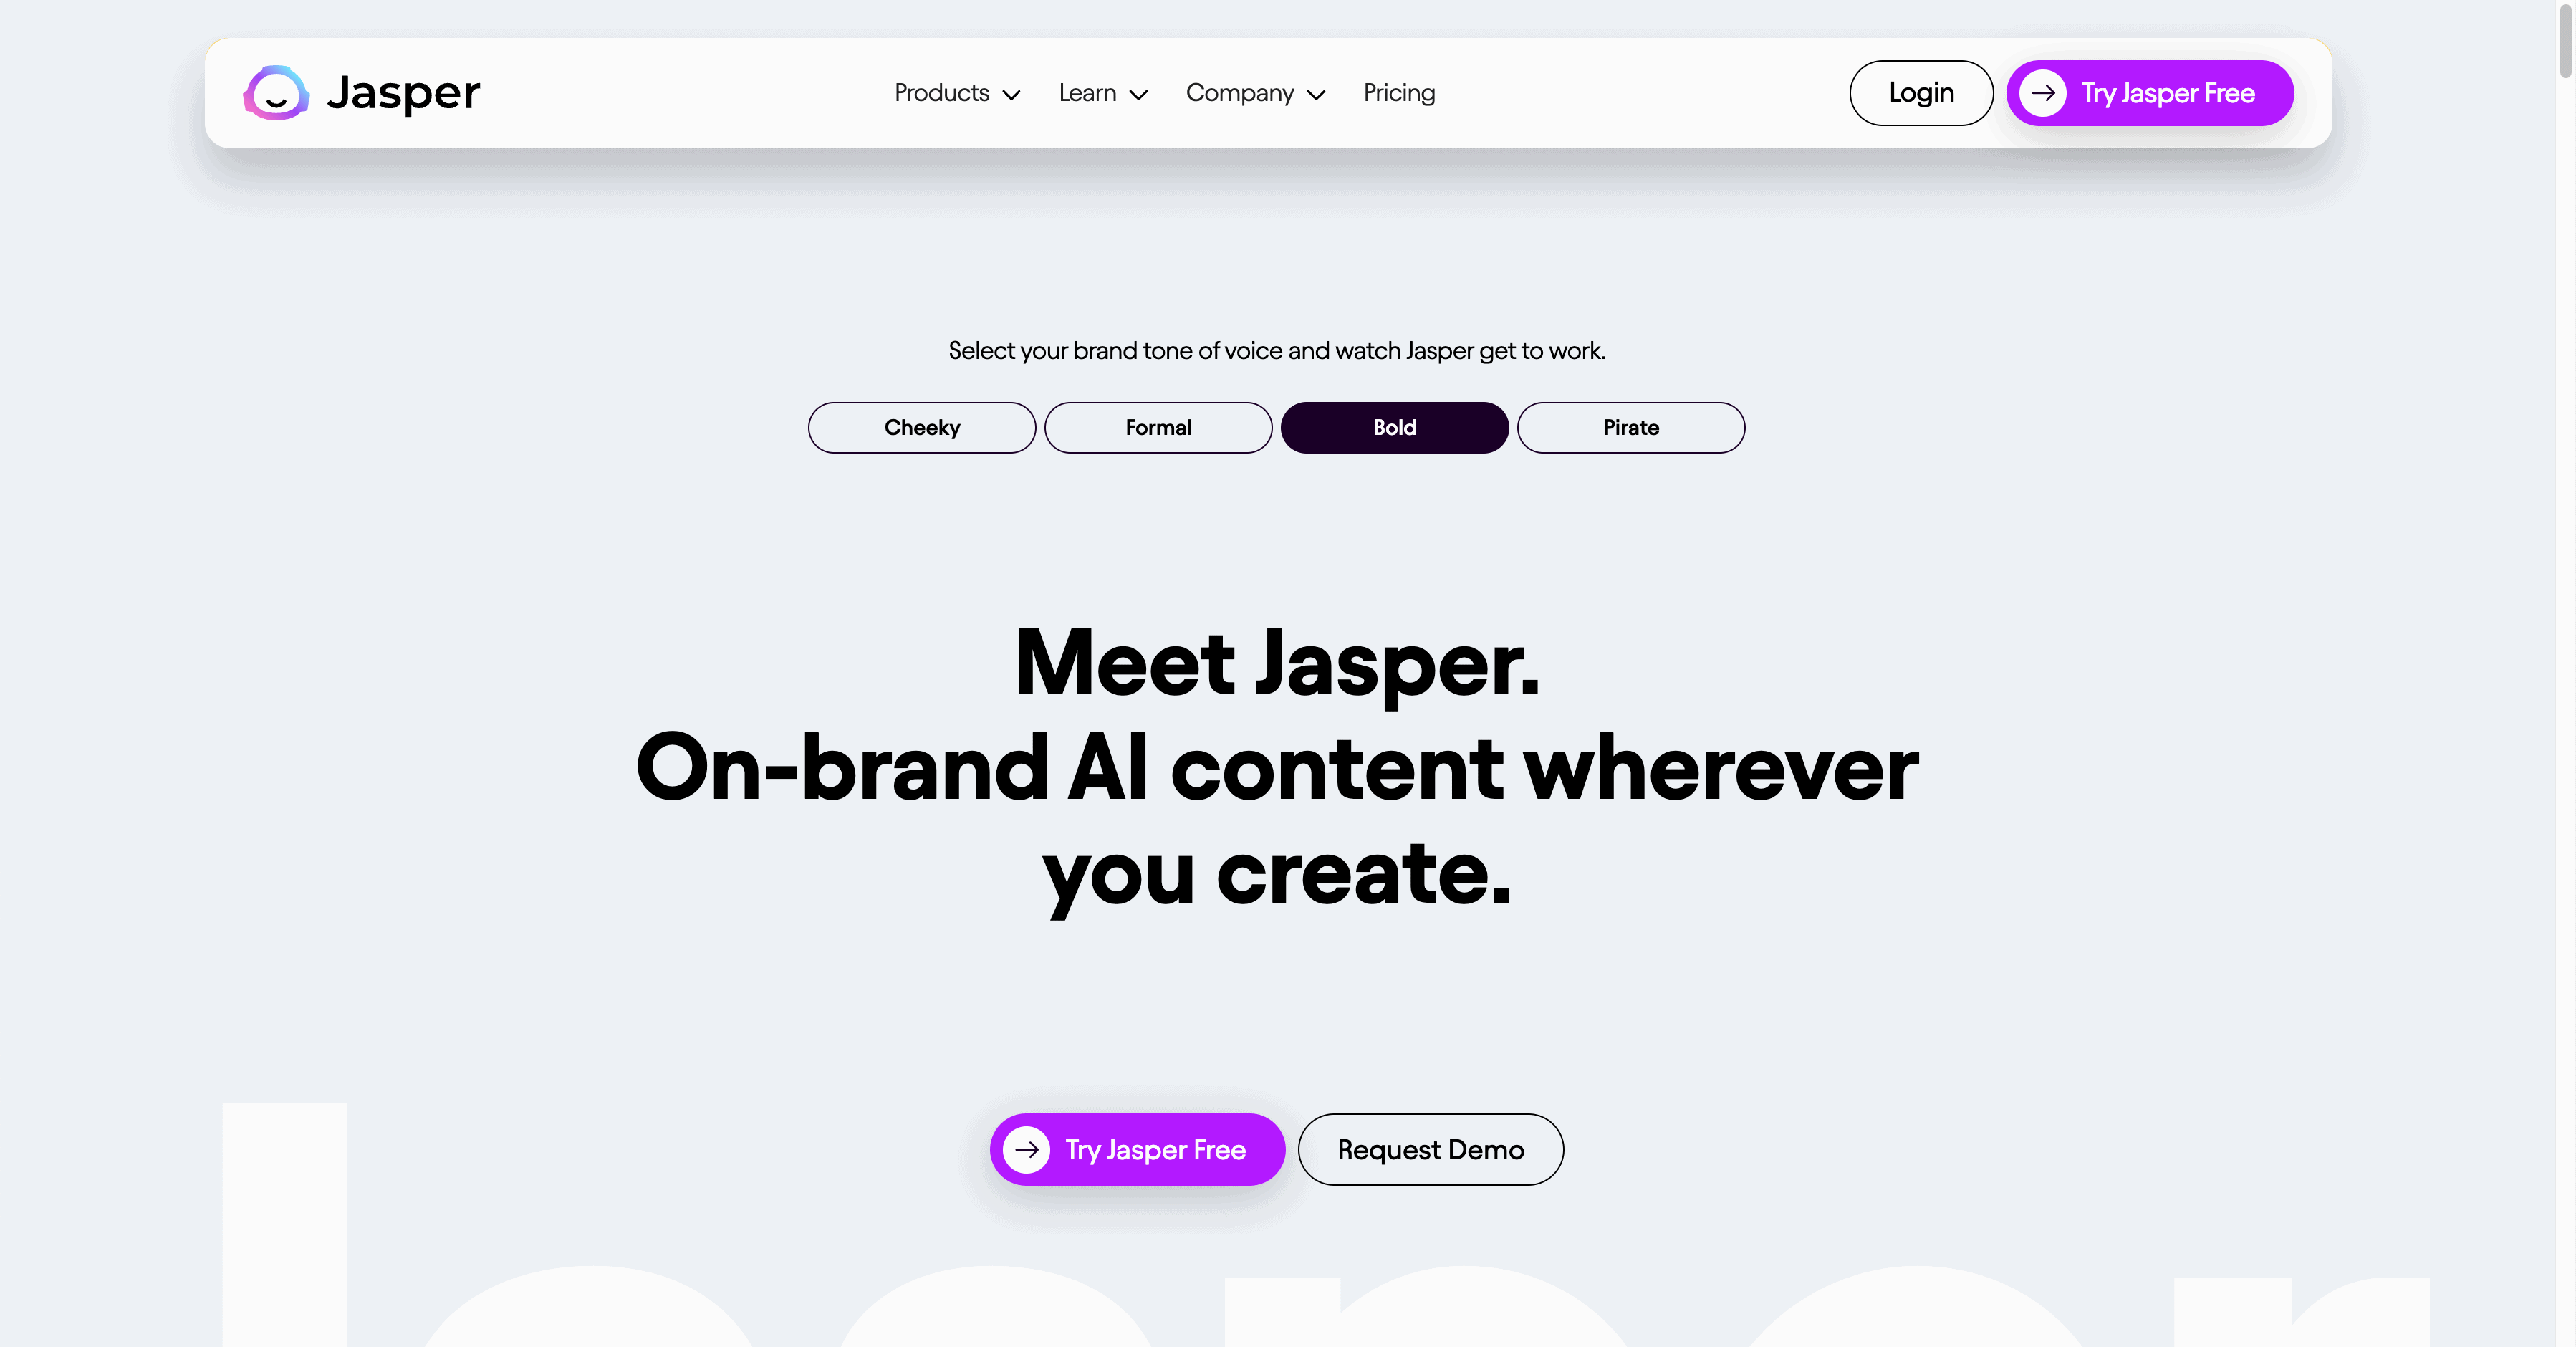The width and height of the screenshot is (2576, 1347).
Task: Click the arrow icon in top nav Try Jasper Free
Action: 2044,94
